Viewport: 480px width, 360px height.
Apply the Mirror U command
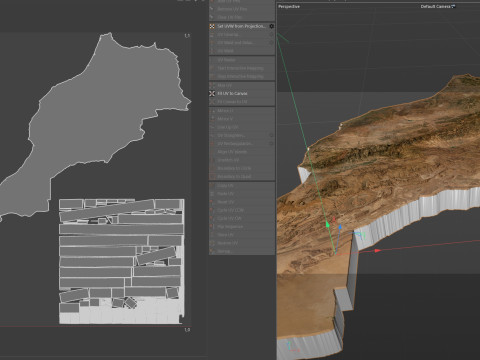[x=242, y=111]
